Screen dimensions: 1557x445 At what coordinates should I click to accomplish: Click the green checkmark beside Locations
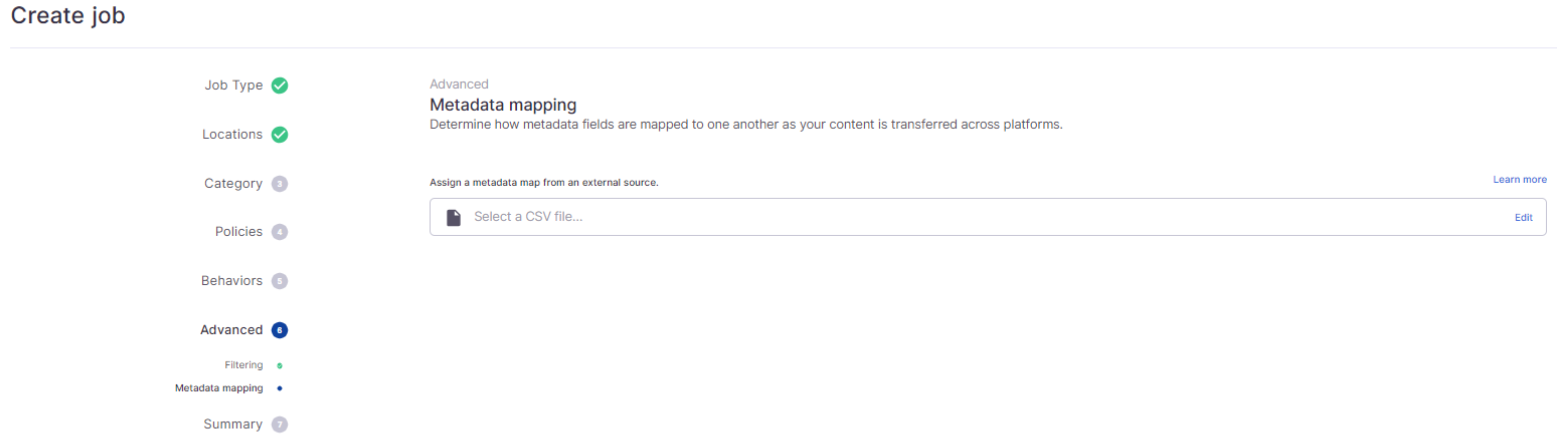tap(280, 134)
